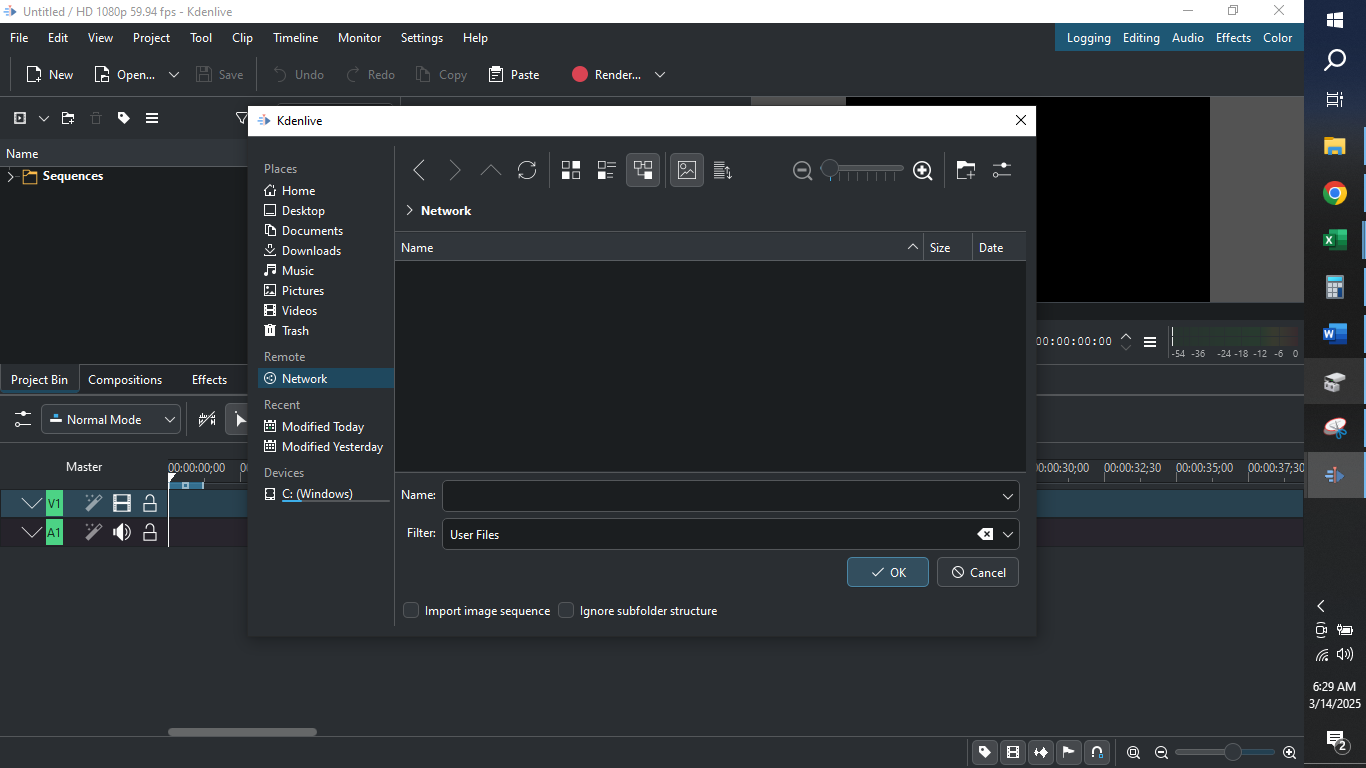Adjust the timeline zoom slider
The width and height of the screenshot is (1366, 768).
(x=1225, y=752)
